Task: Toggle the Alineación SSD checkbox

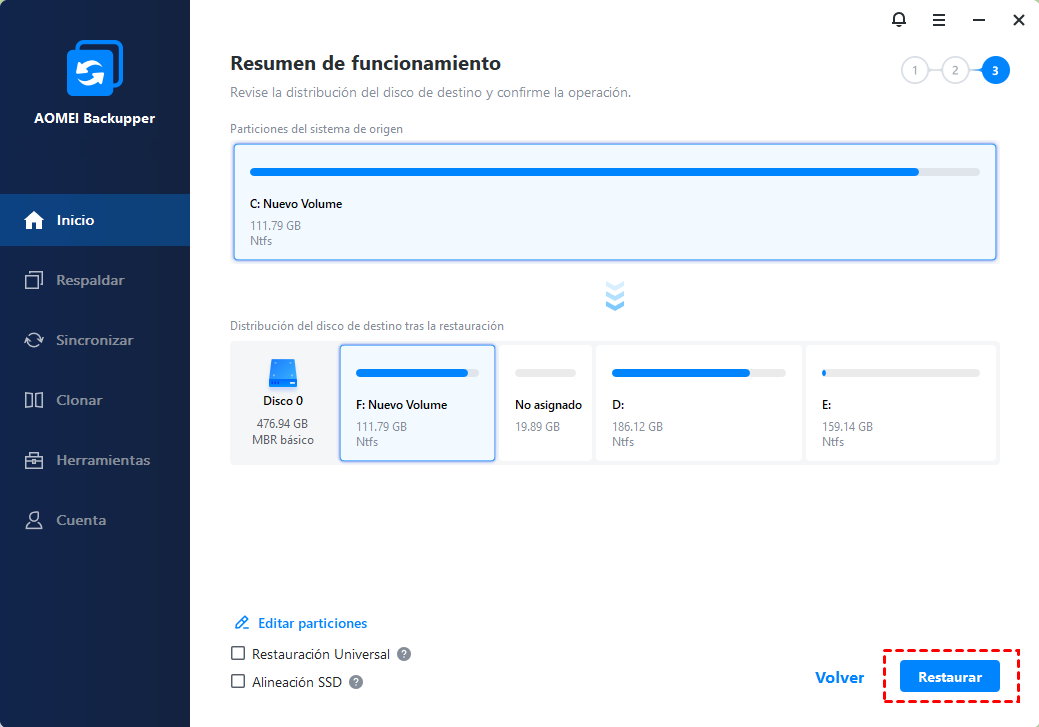Action: point(238,682)
